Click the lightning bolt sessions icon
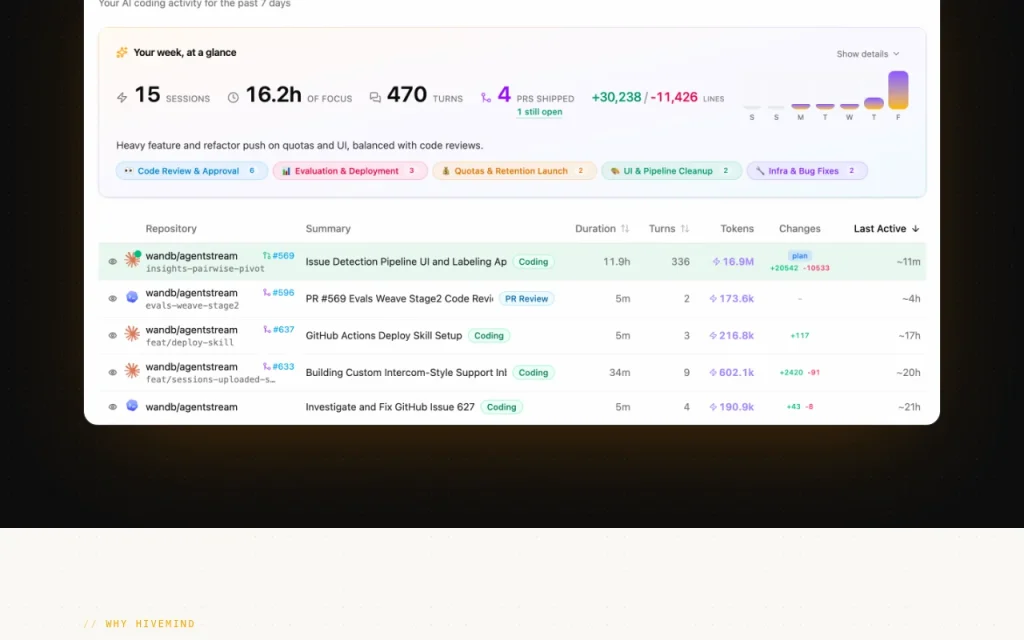1024x640 pixels. tap(122, 97)
